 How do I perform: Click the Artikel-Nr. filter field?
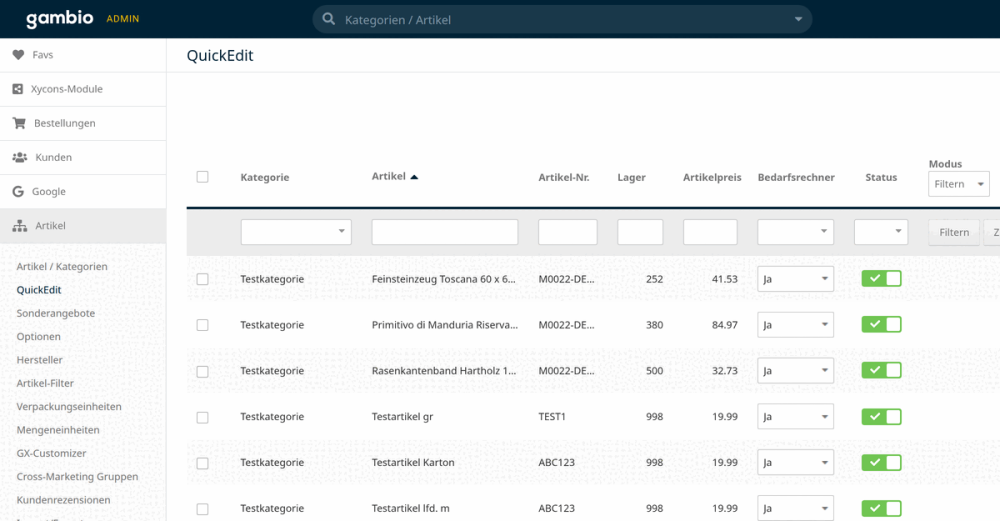coord(568,231)
